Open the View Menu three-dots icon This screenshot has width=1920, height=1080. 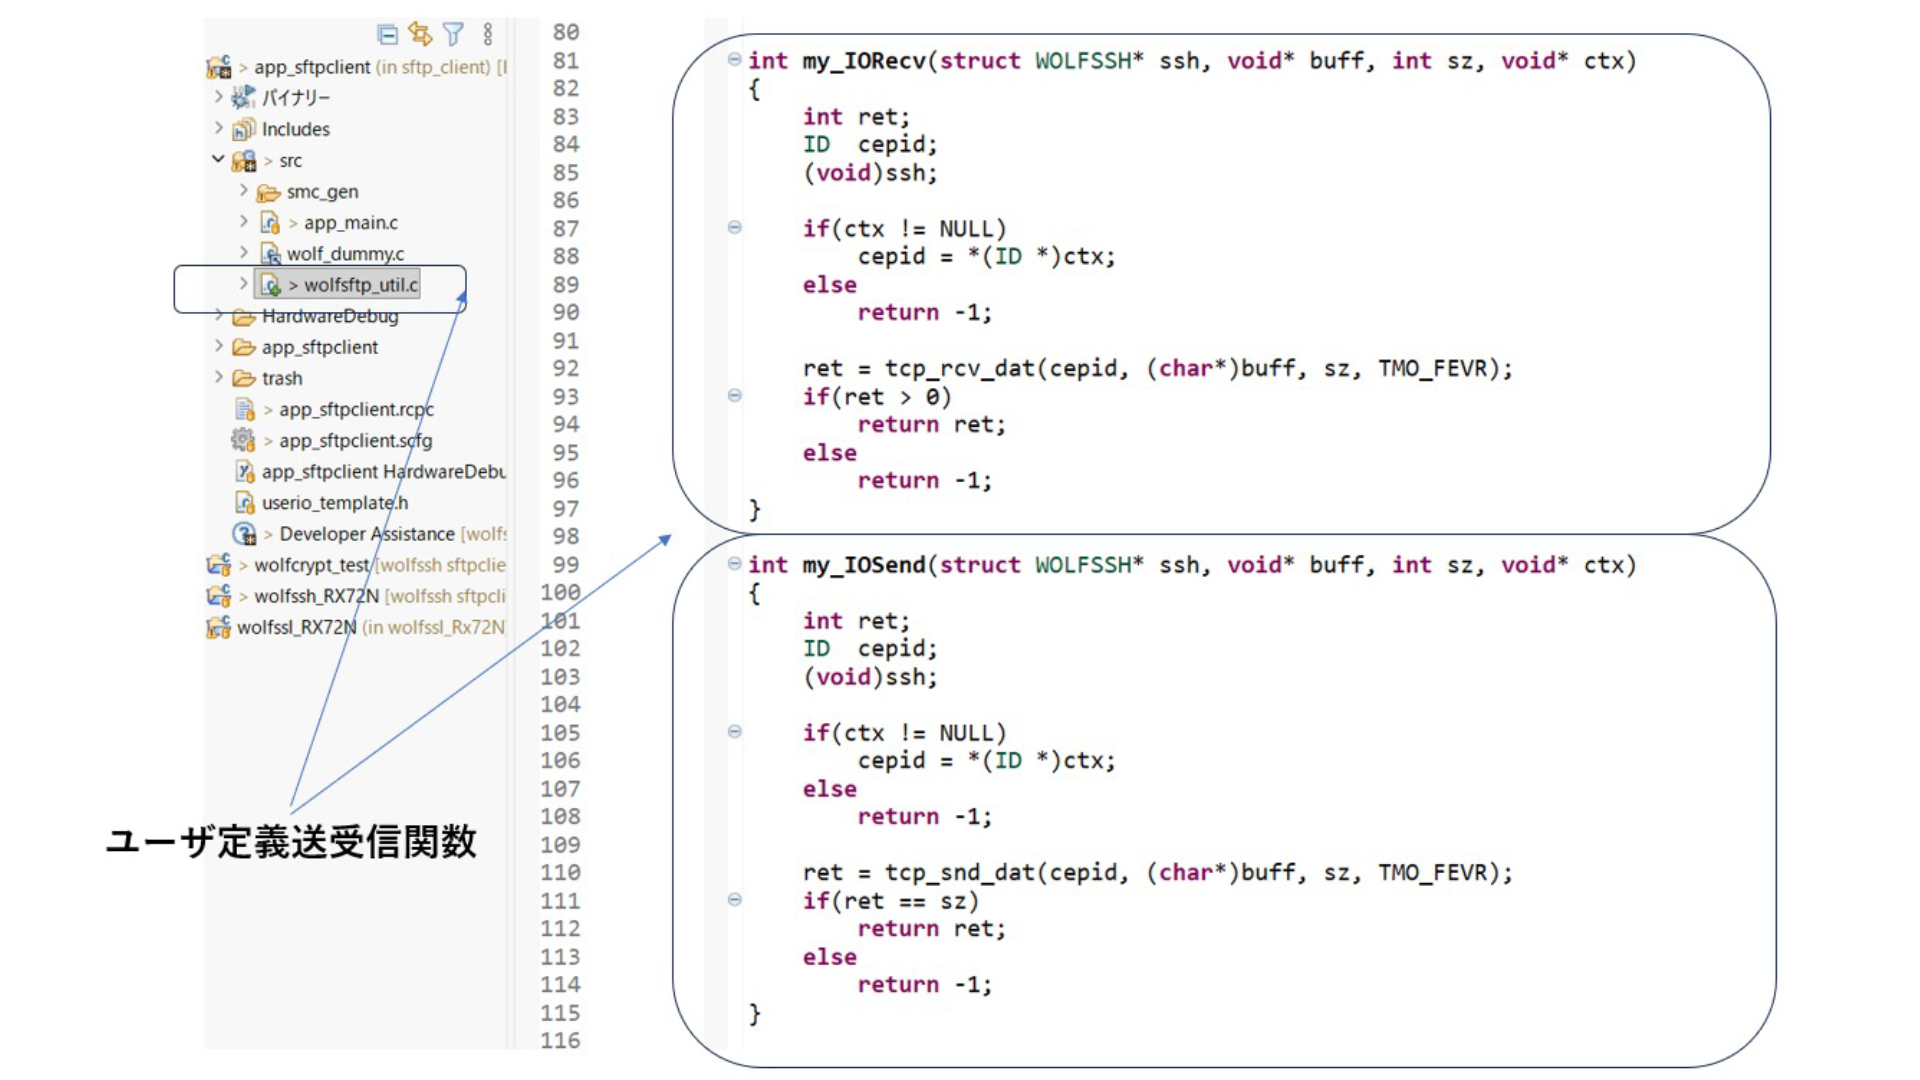tap(488, 35)
